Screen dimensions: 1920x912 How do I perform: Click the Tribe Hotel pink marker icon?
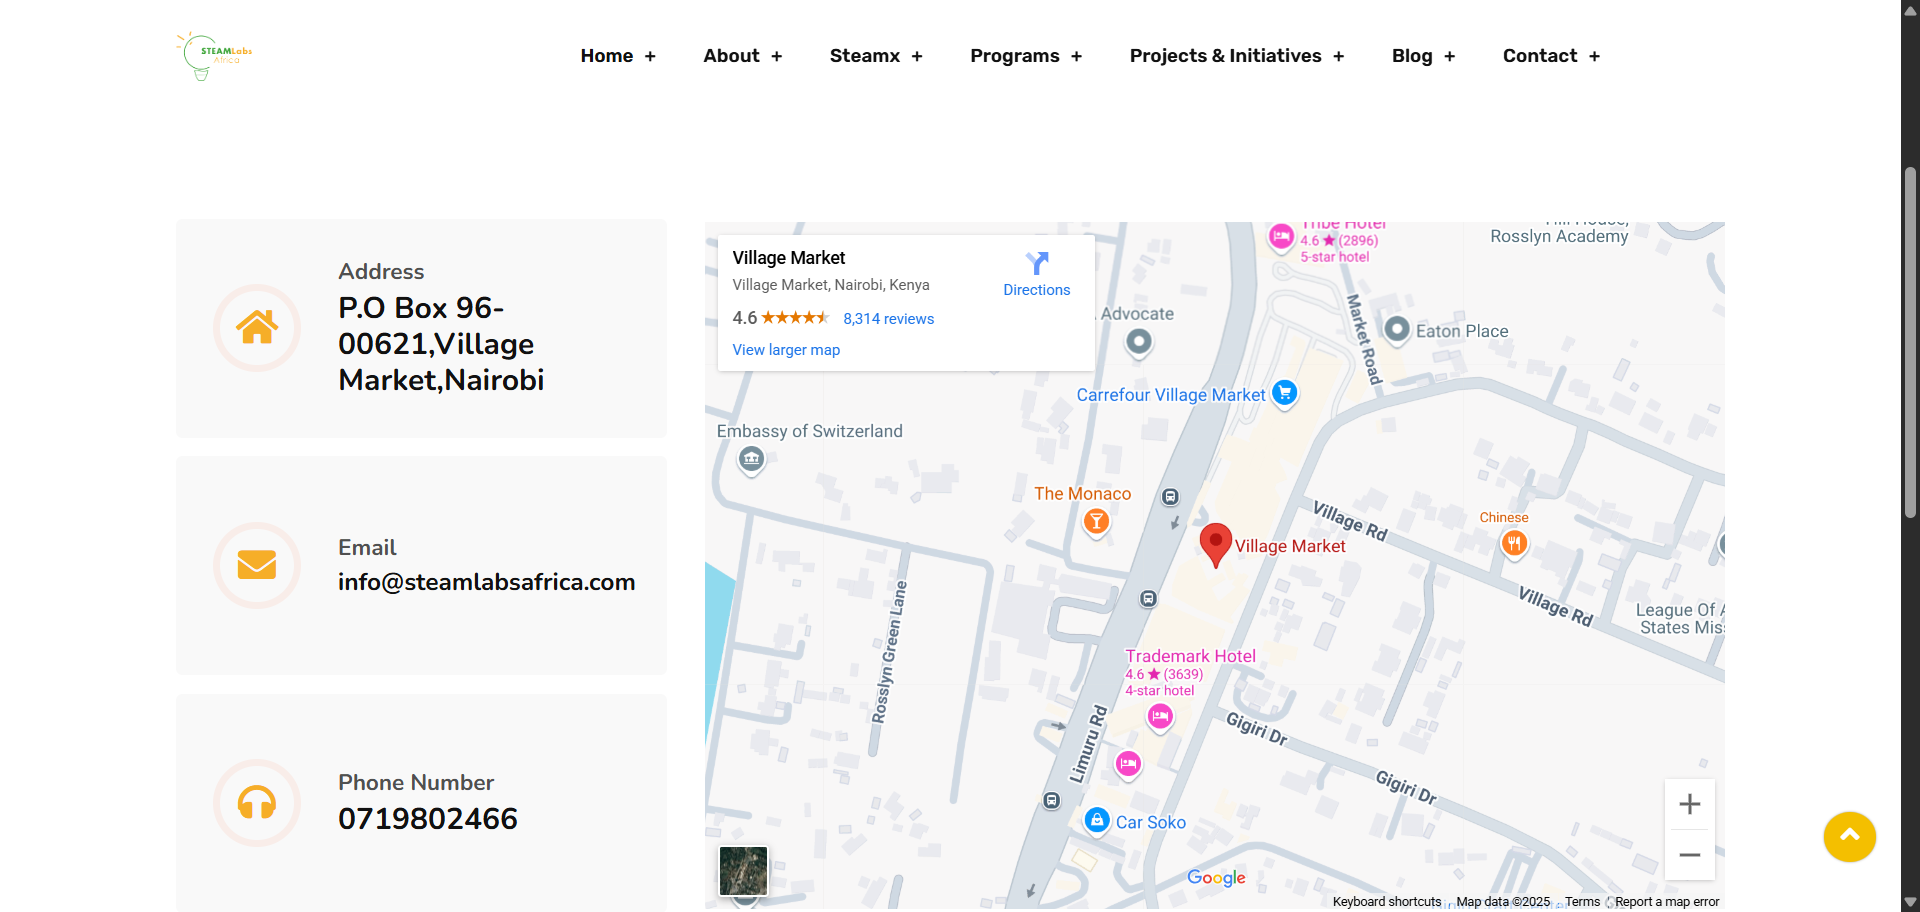tap(1281, 238)
